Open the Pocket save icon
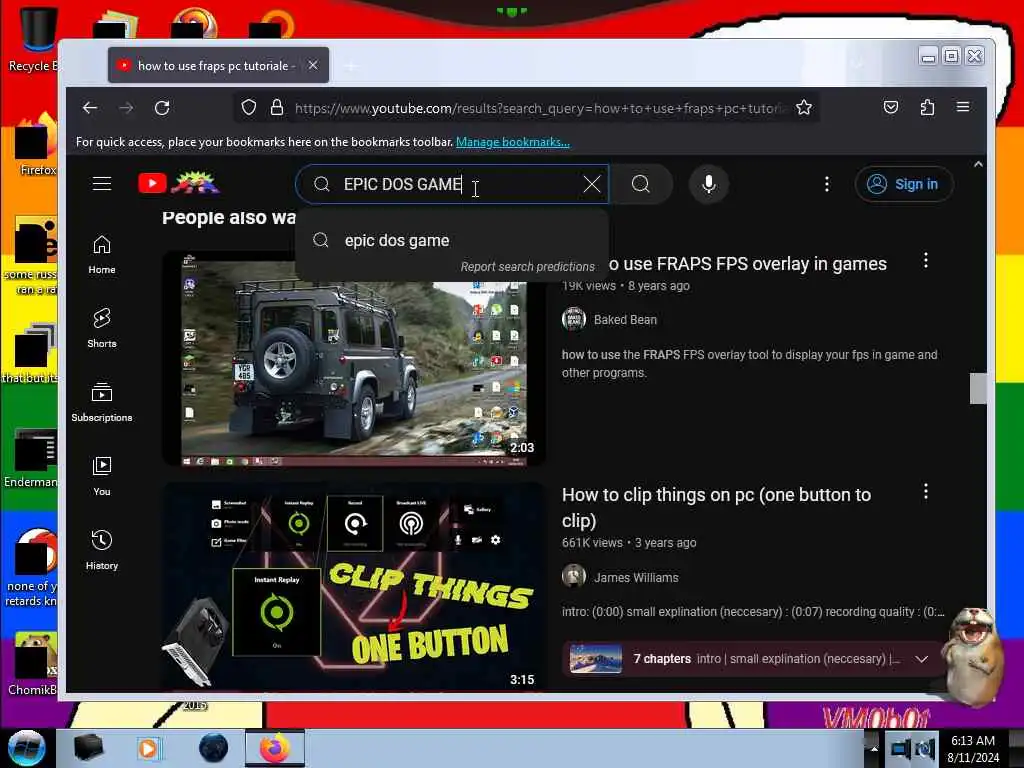Image resolution: width=1024 pixels, height=768 pixels. pyautogui.click(x=891, y=107)
